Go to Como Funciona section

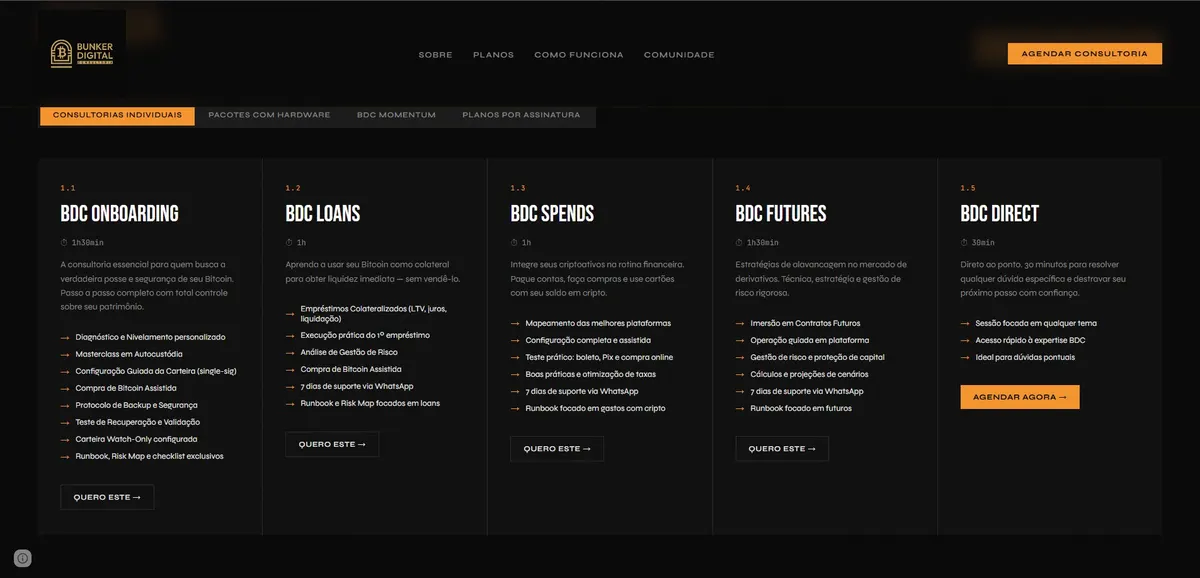click(x=578, y=55)
